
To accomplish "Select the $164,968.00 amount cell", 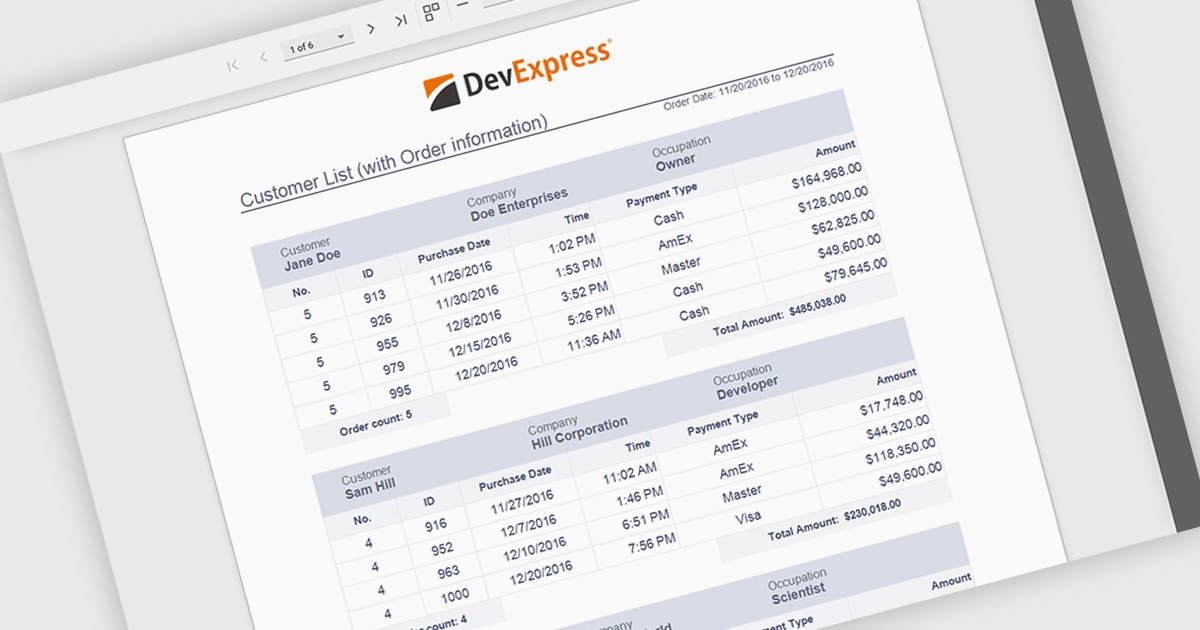I will tap(826, 177).
